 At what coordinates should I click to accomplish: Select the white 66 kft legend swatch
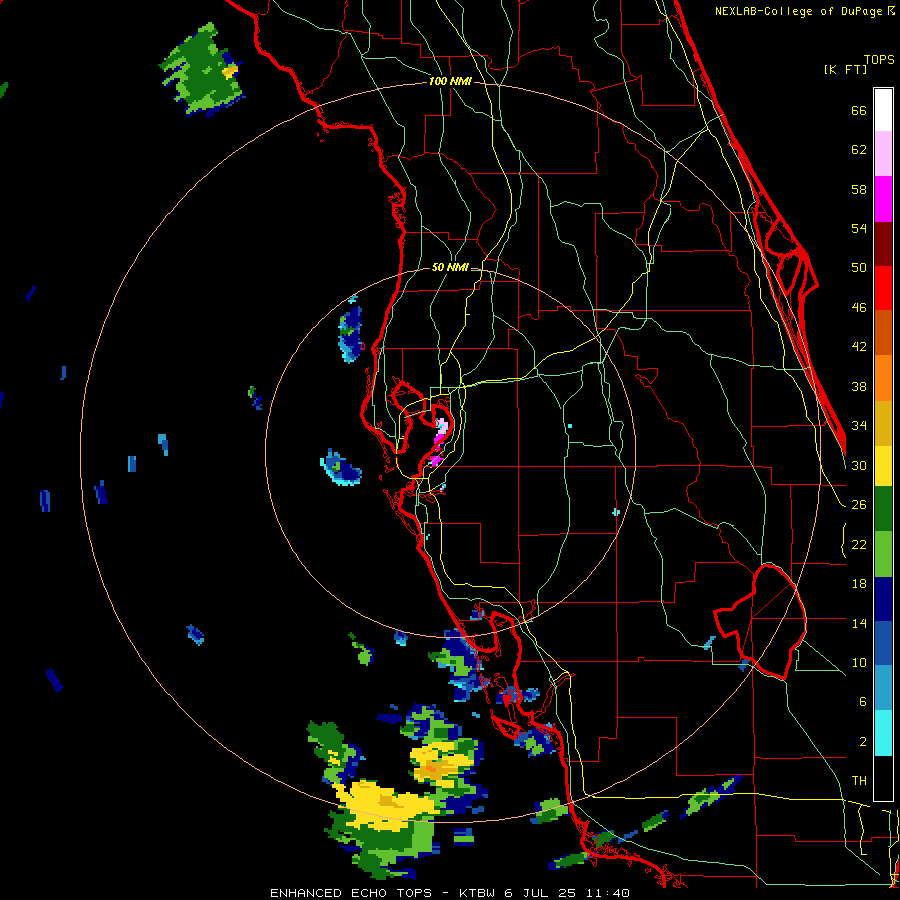(883, 110)
